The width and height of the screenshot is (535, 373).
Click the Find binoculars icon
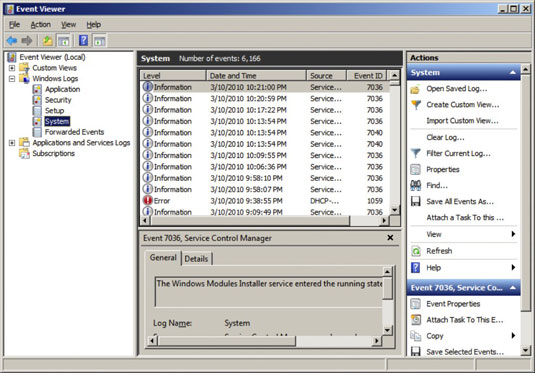pos(415,185)
